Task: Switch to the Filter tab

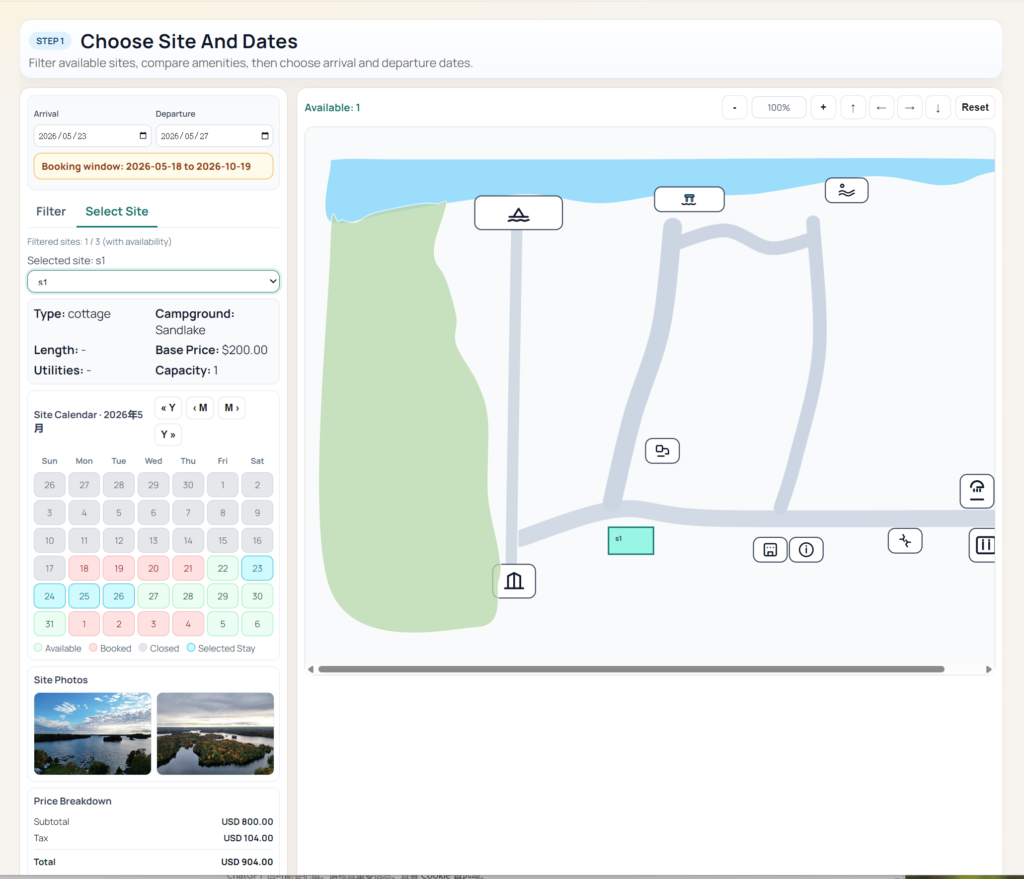Action: click(x=50, y=211)
